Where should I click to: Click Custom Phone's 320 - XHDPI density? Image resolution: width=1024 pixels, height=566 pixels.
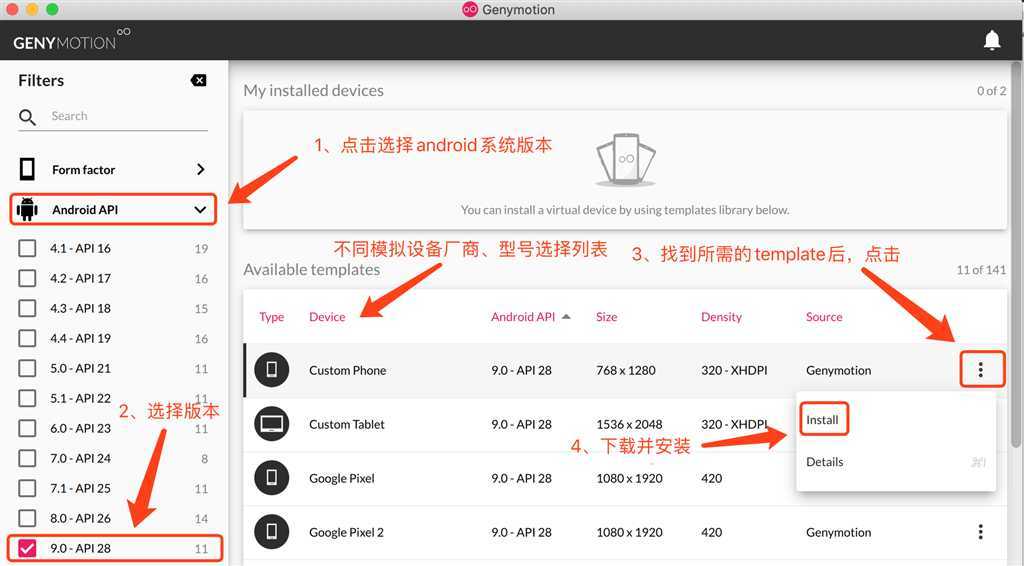pos(735,370)
